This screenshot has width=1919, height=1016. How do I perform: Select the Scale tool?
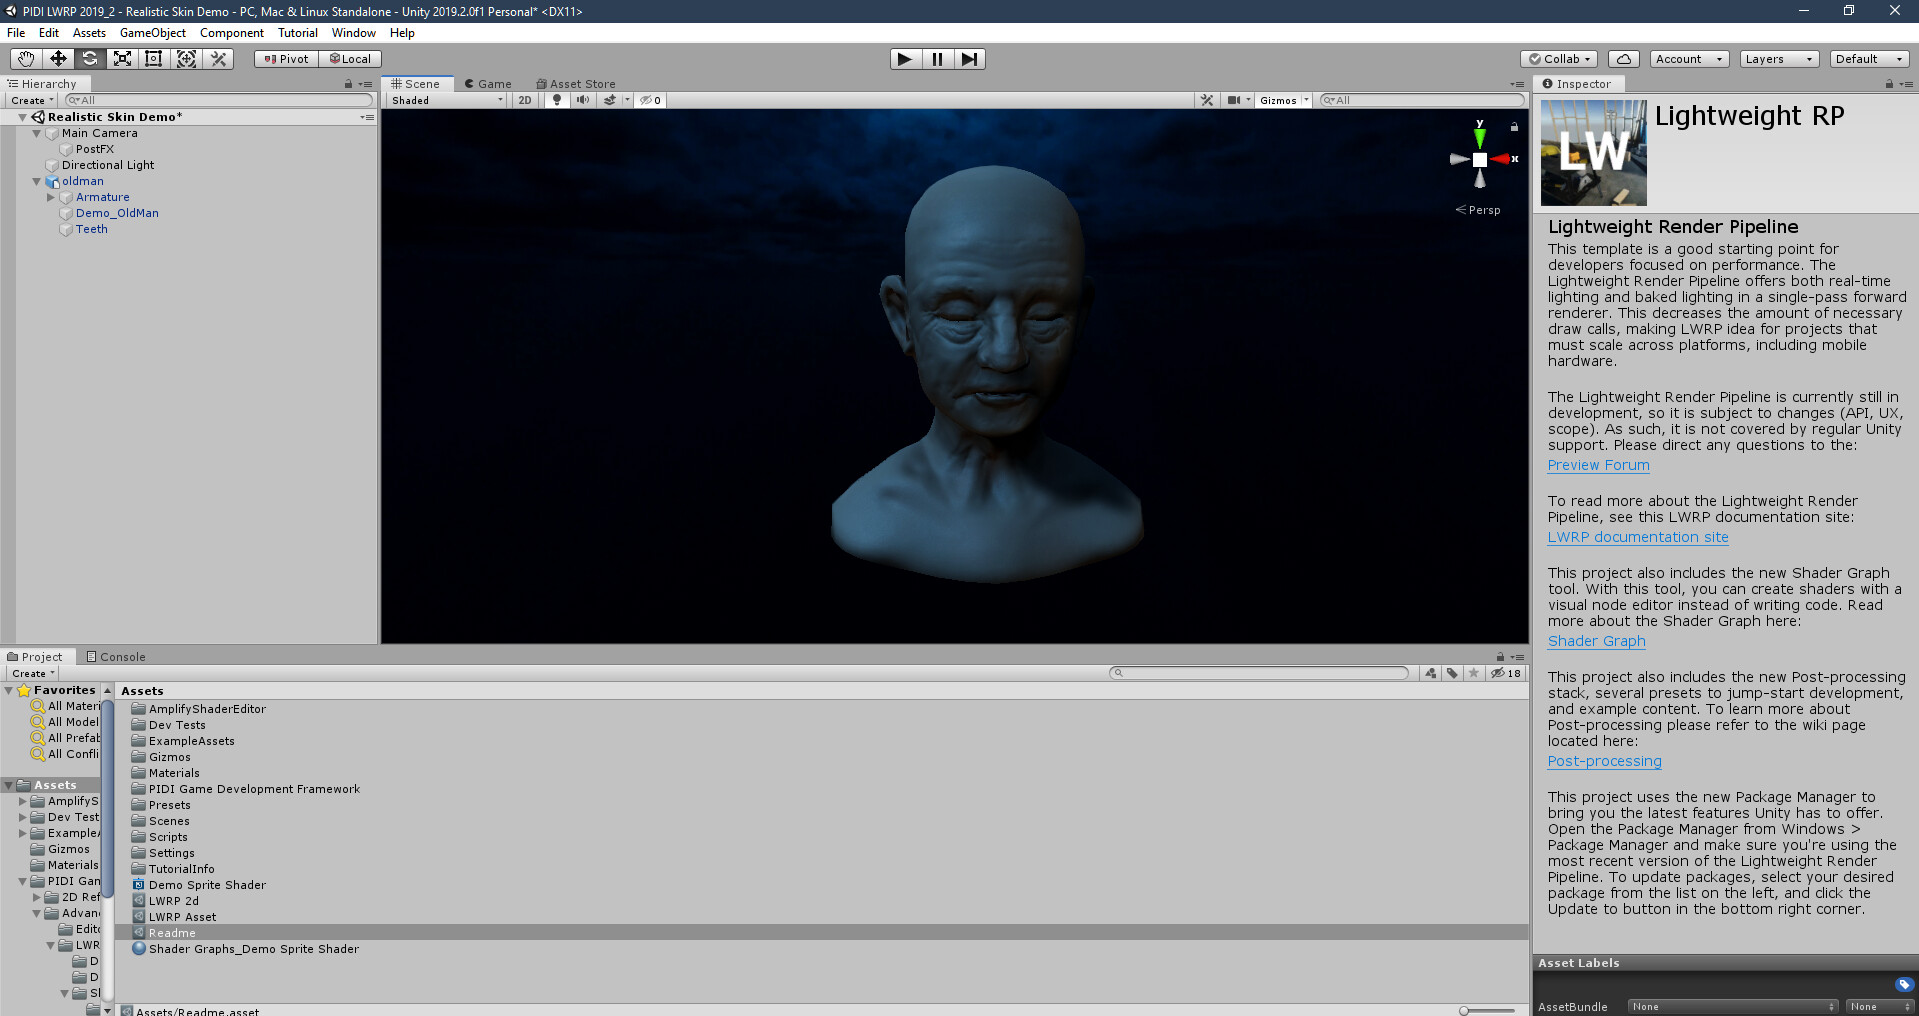click(122, 59)
